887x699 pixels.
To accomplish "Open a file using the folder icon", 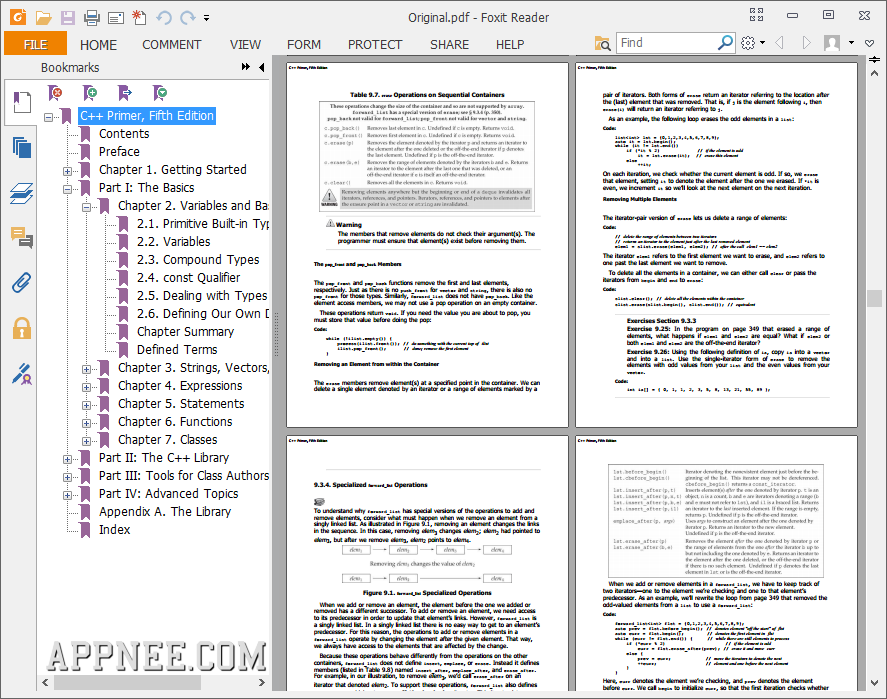I will tap(44, 18).
